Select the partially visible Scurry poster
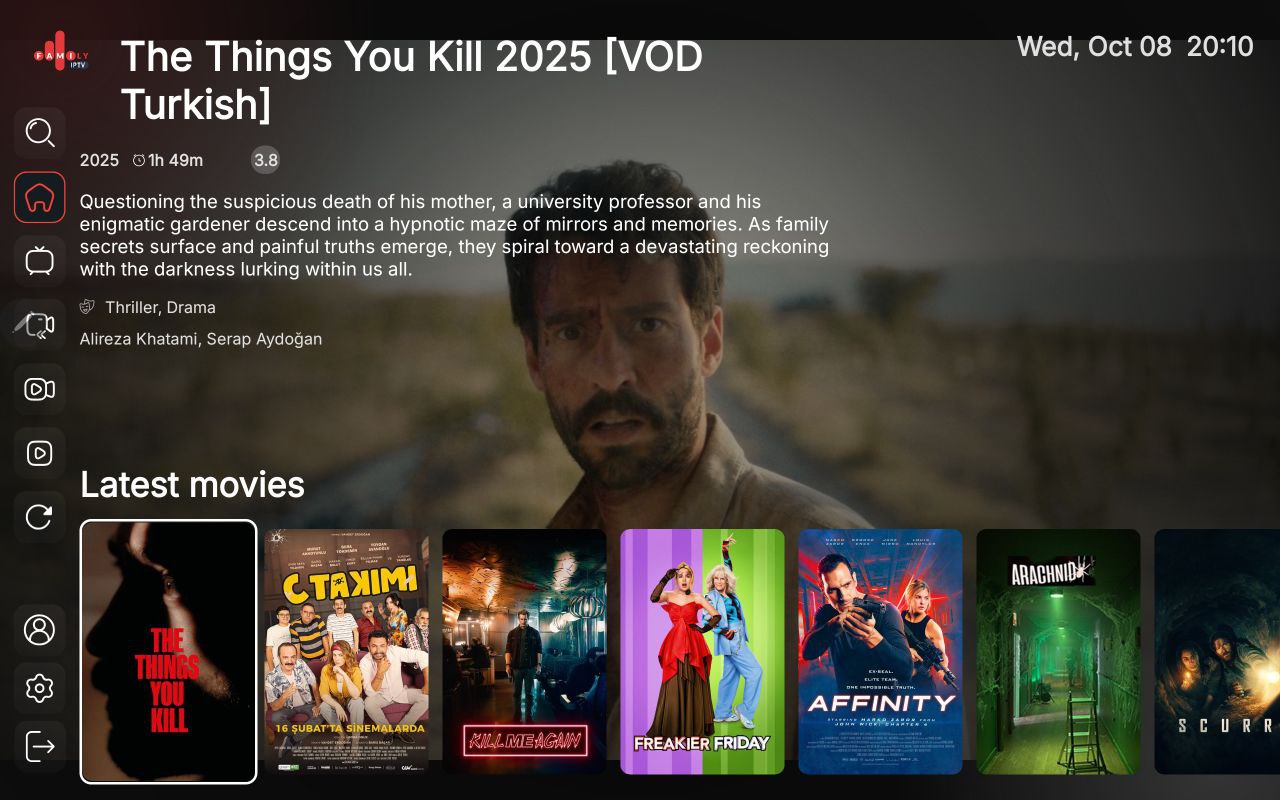Image resolution: width=1280 pixels, height=800 pixels. pyautogui.click(x=1217, y=652)
